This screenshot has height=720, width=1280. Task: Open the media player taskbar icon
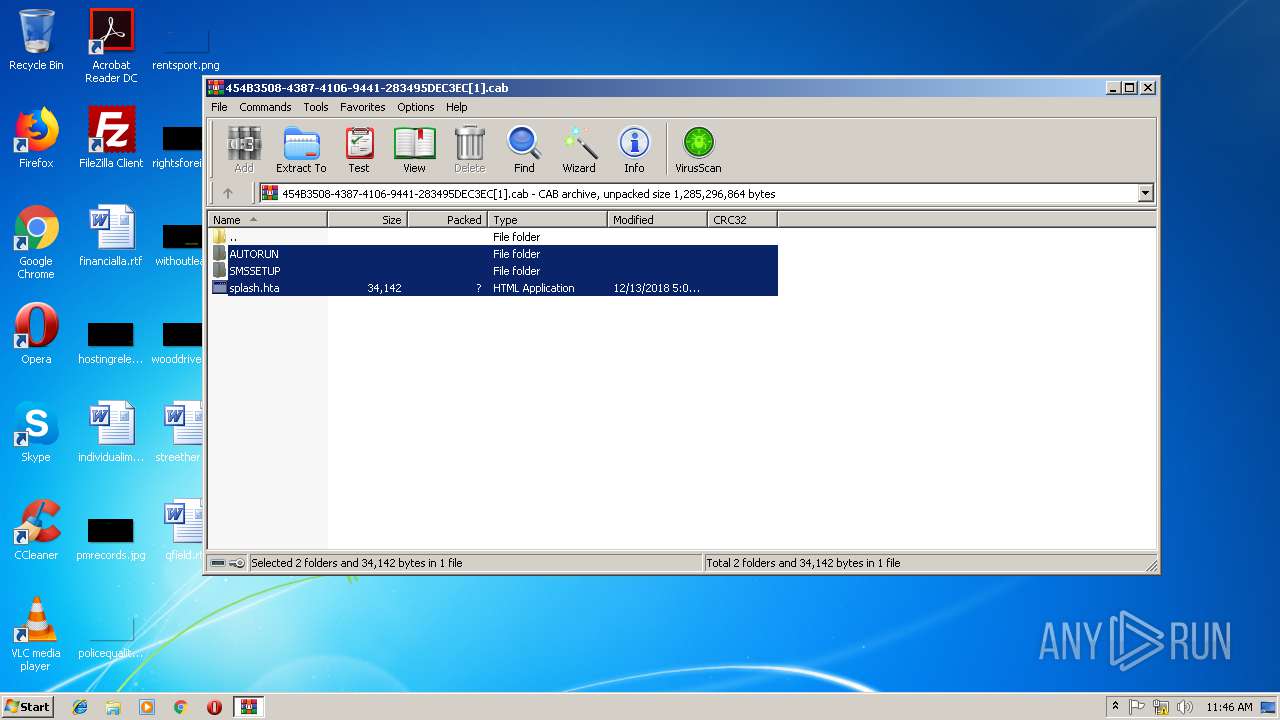pos(147,707)
